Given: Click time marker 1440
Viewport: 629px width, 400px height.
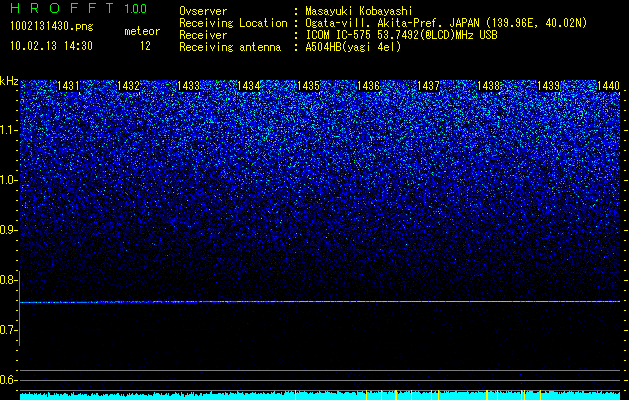Looking at the screenshot, I should [x=609, y=86].
